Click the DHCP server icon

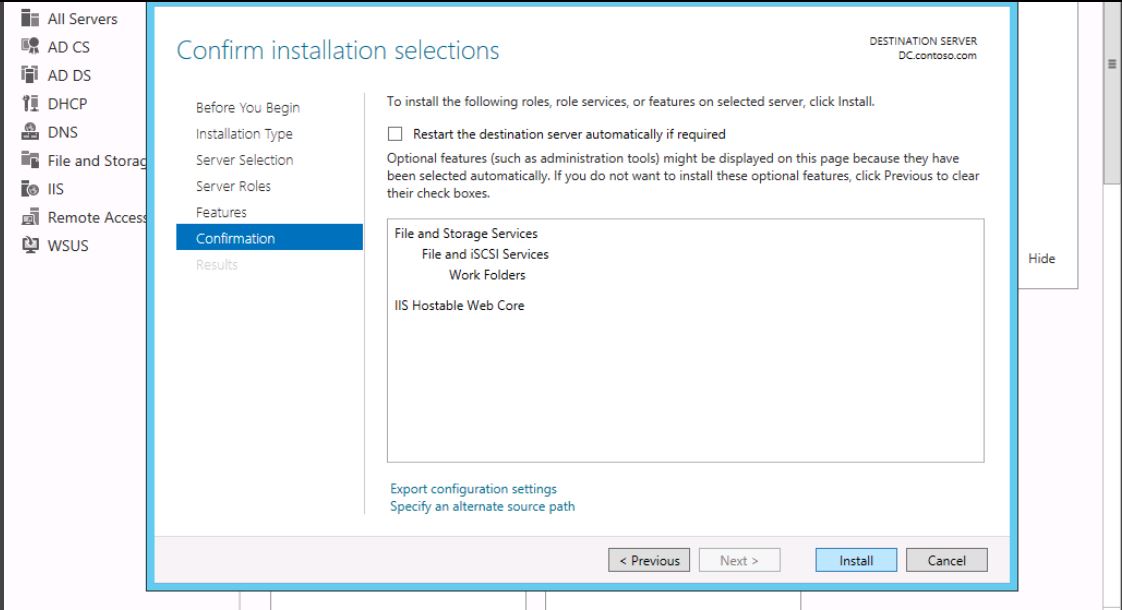pyautogui.click(x=29, y=103)
